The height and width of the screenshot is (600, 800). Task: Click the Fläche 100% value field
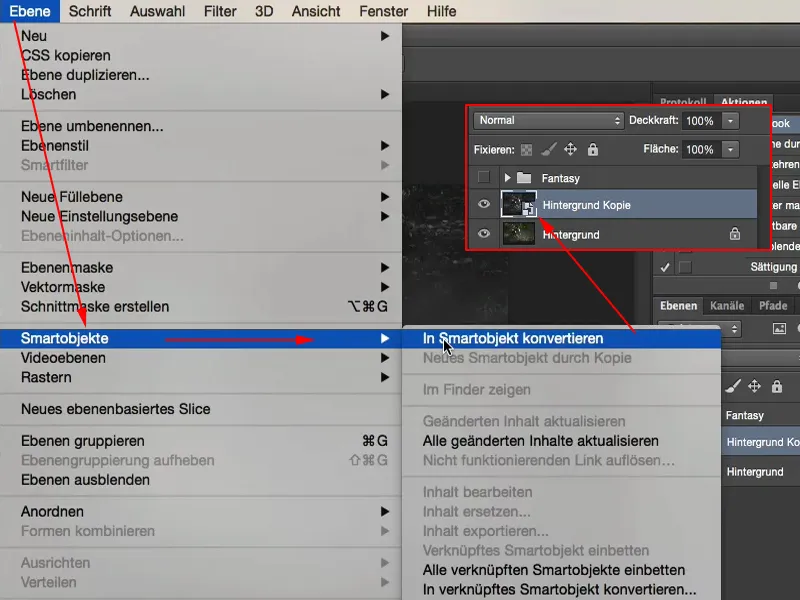coord(702,149)
